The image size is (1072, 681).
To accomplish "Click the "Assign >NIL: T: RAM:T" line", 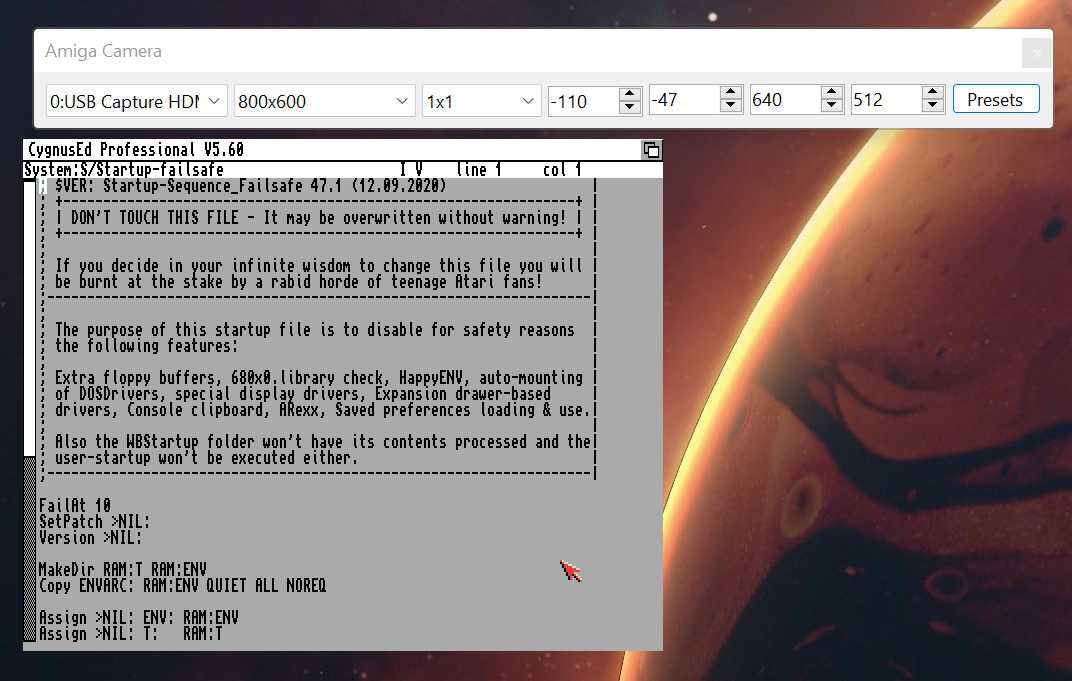I will coord(131,634).
